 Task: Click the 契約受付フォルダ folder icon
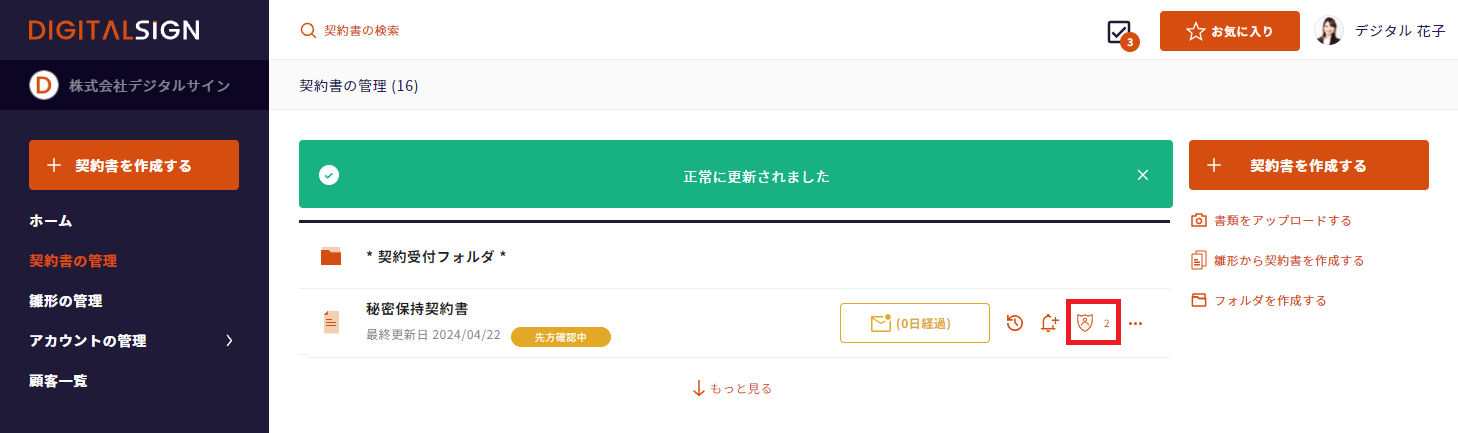coord(331,257)
